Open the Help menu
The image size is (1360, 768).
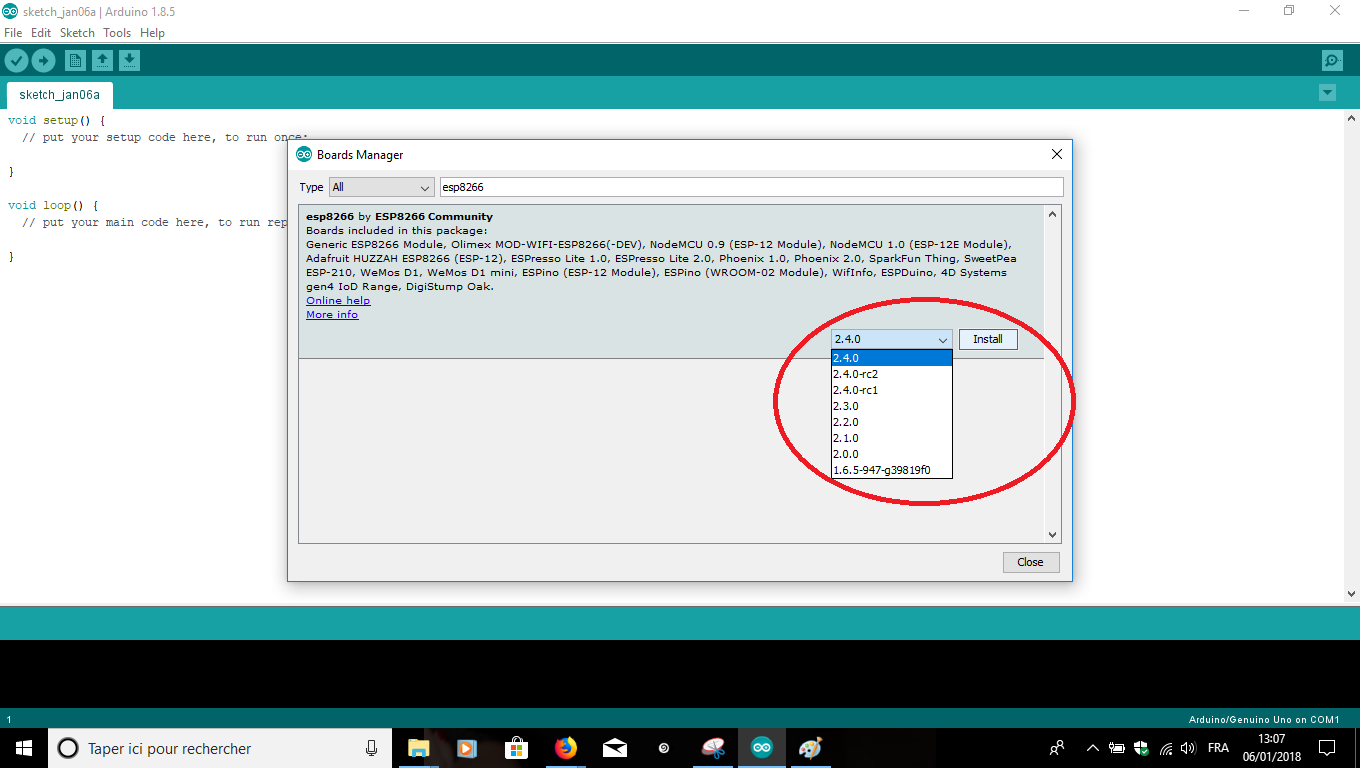pyautogui.click(x=152, y=33)
